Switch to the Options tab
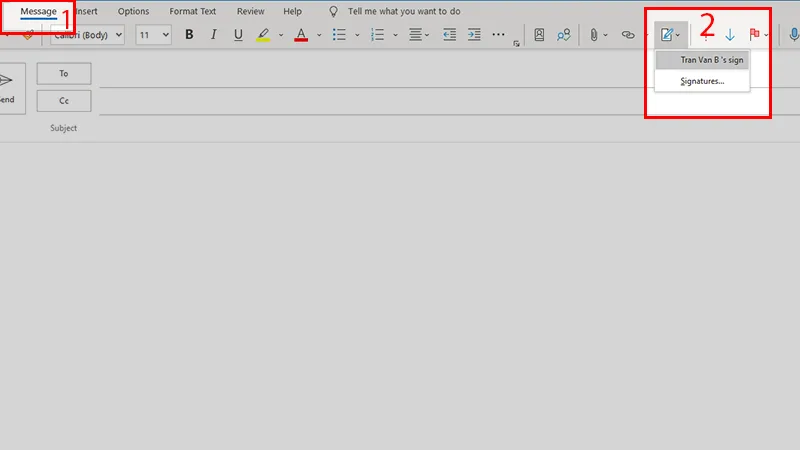 tap(133, 11)
